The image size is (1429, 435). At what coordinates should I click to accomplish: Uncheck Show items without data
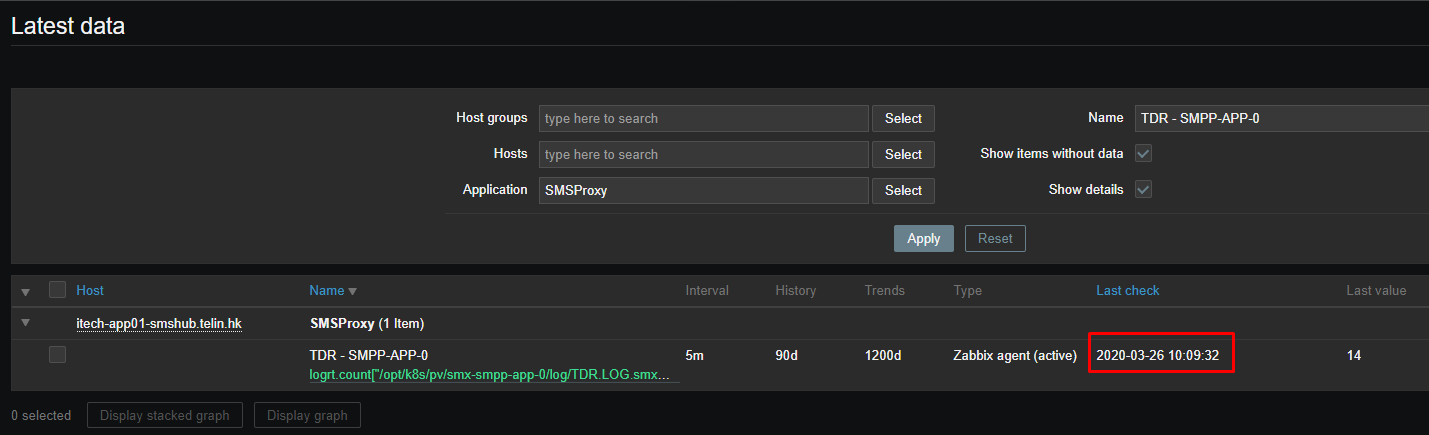pos(1143,154)
